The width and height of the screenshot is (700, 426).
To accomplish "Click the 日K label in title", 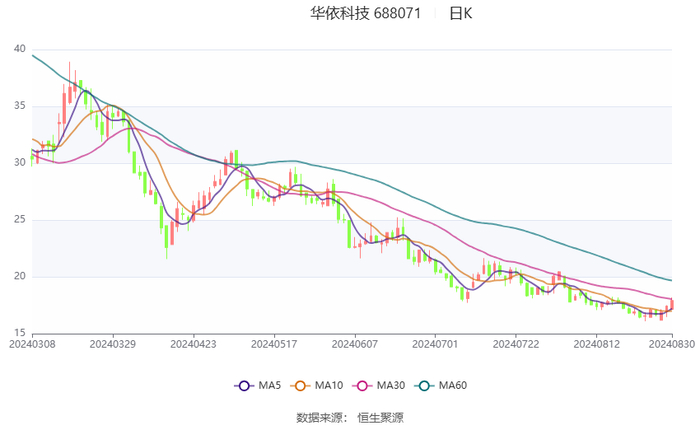I will pyautogui.click(x=460, y=13).
